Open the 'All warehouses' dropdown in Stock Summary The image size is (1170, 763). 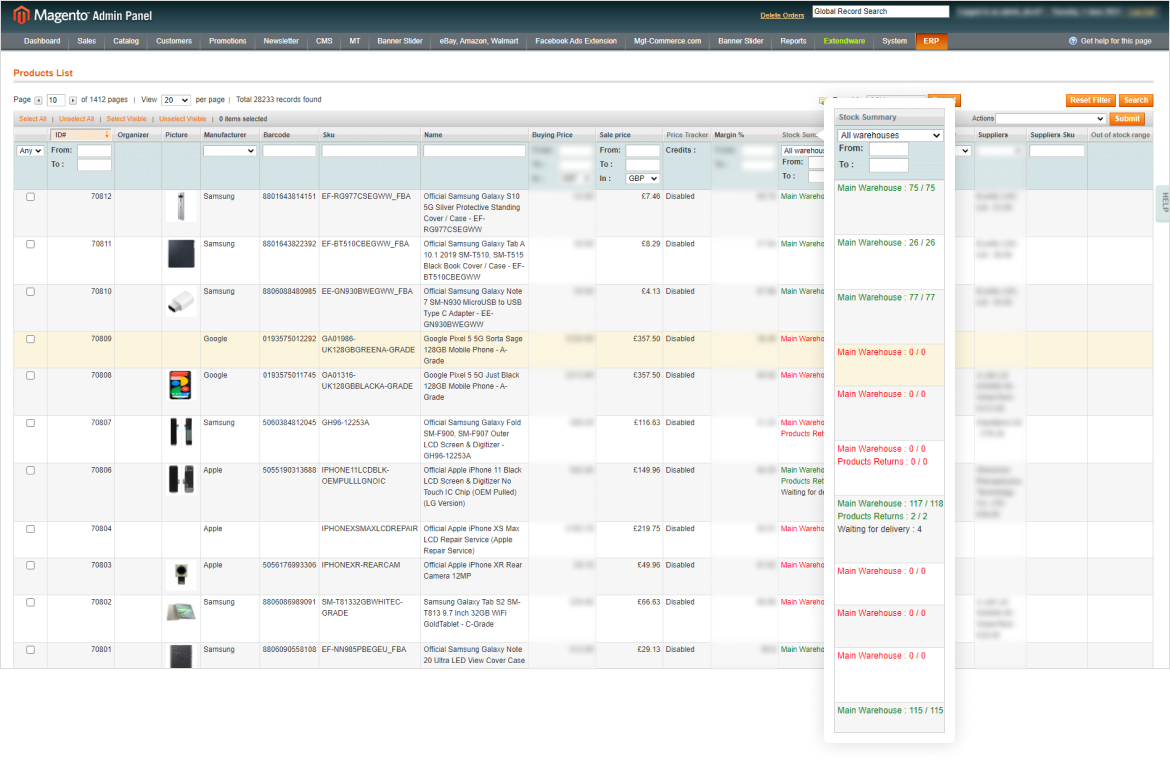890,135
